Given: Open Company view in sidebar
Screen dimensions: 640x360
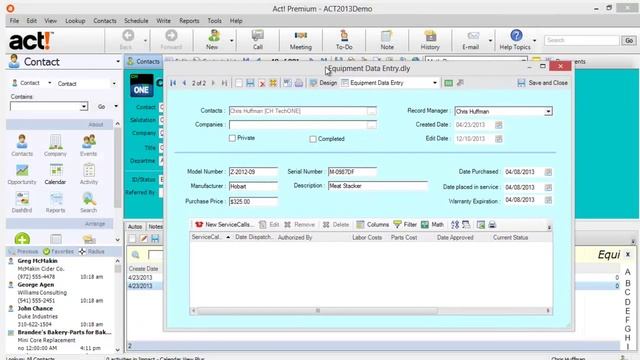Looking at the screenshot, I should pyautogui.click(x=56, y=145).
